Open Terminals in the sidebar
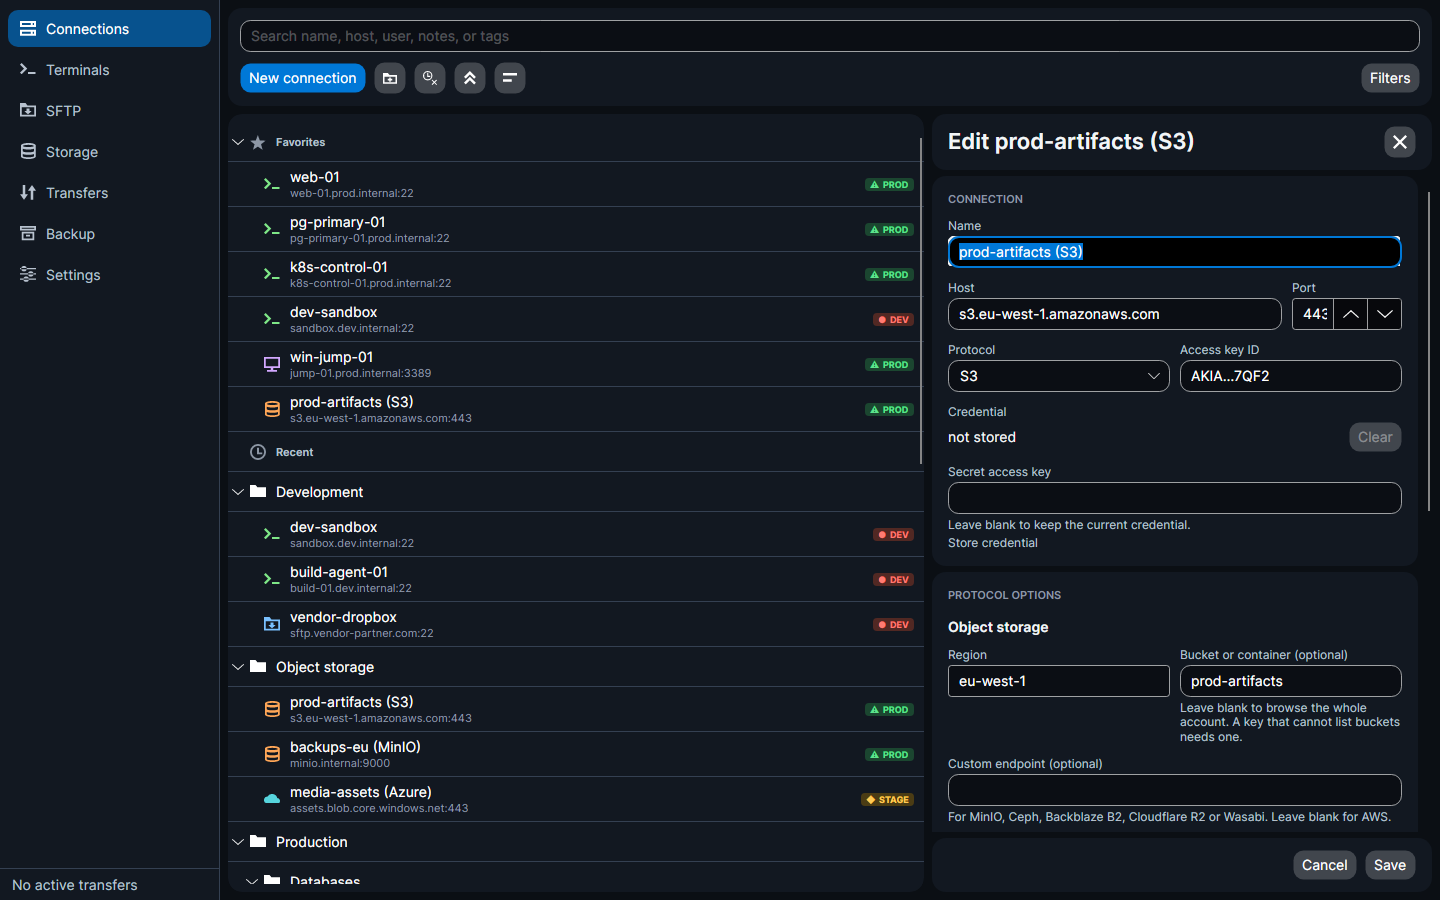The image size is (1440, 900). [109, 70]
